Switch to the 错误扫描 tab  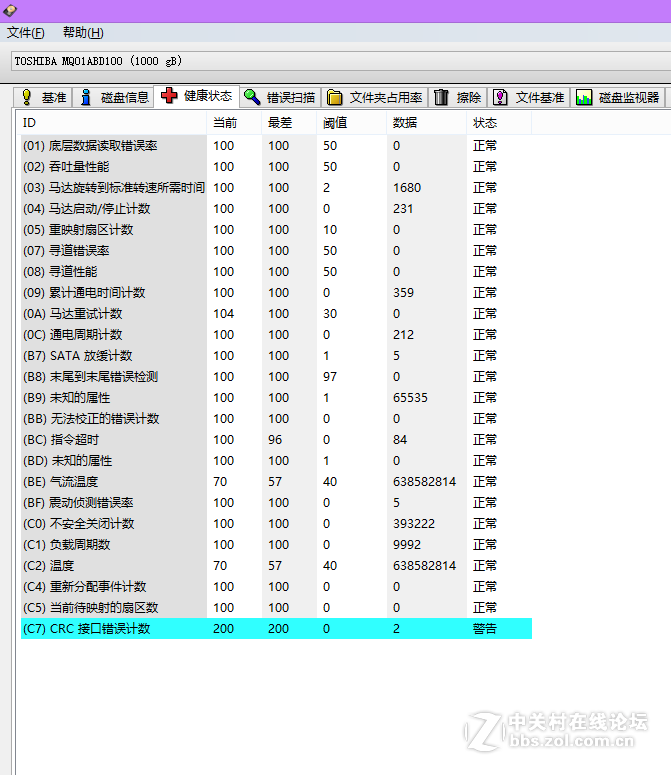click(281, 97)
